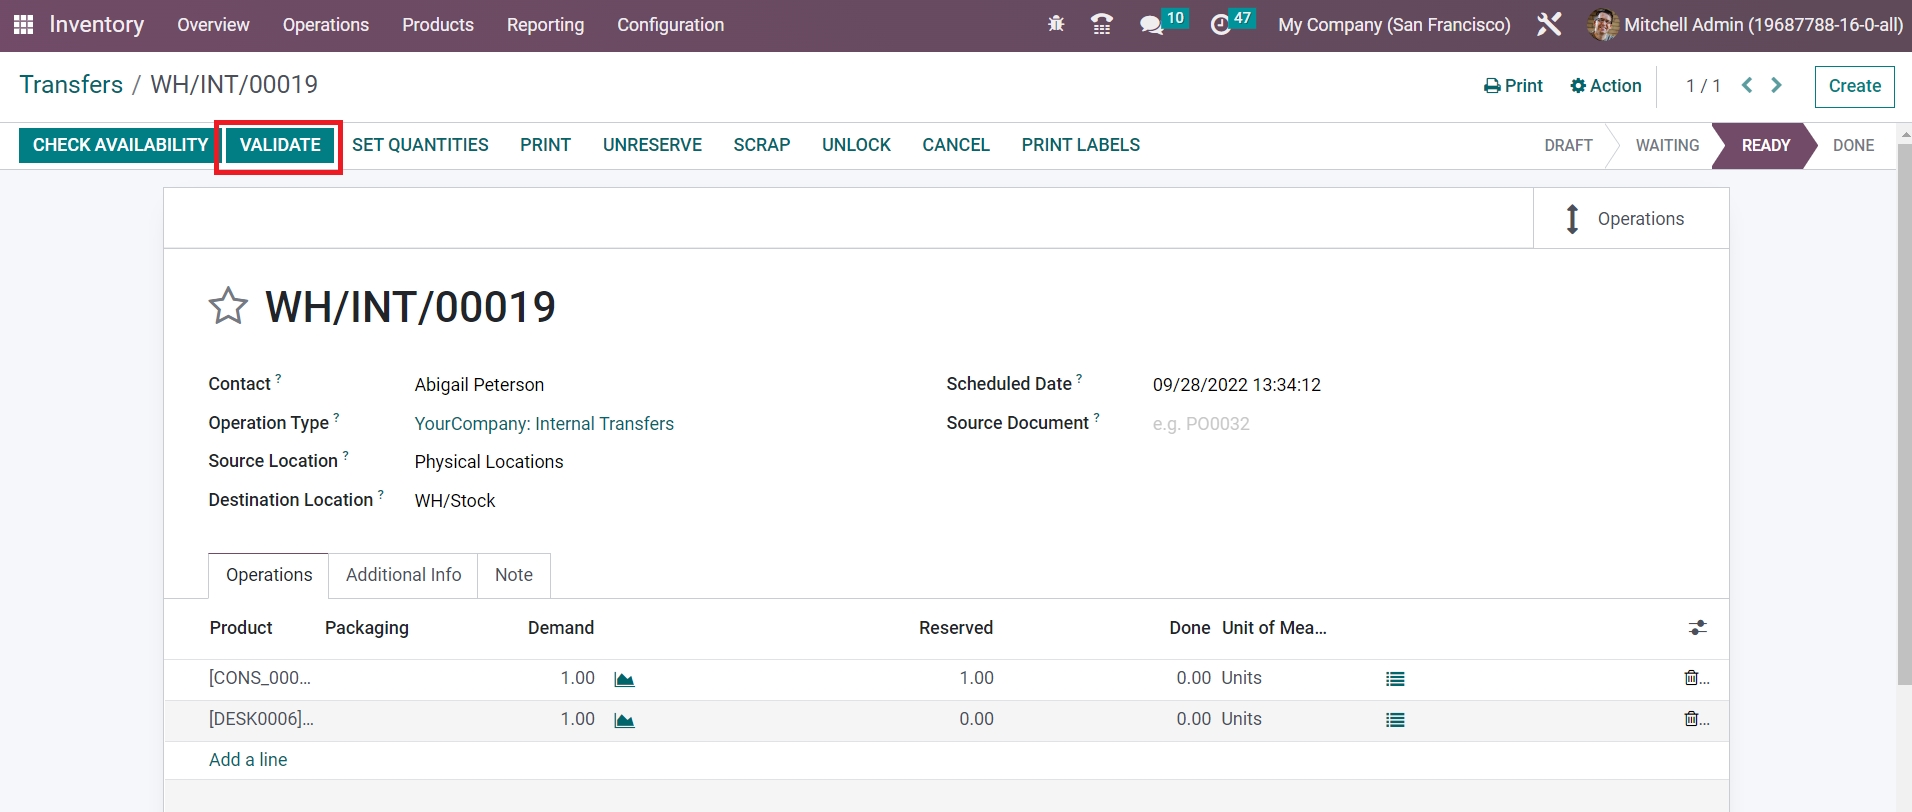1912x812 pixels.
Task: Sort by Reserved column header
Action: [x=956, y=628]
